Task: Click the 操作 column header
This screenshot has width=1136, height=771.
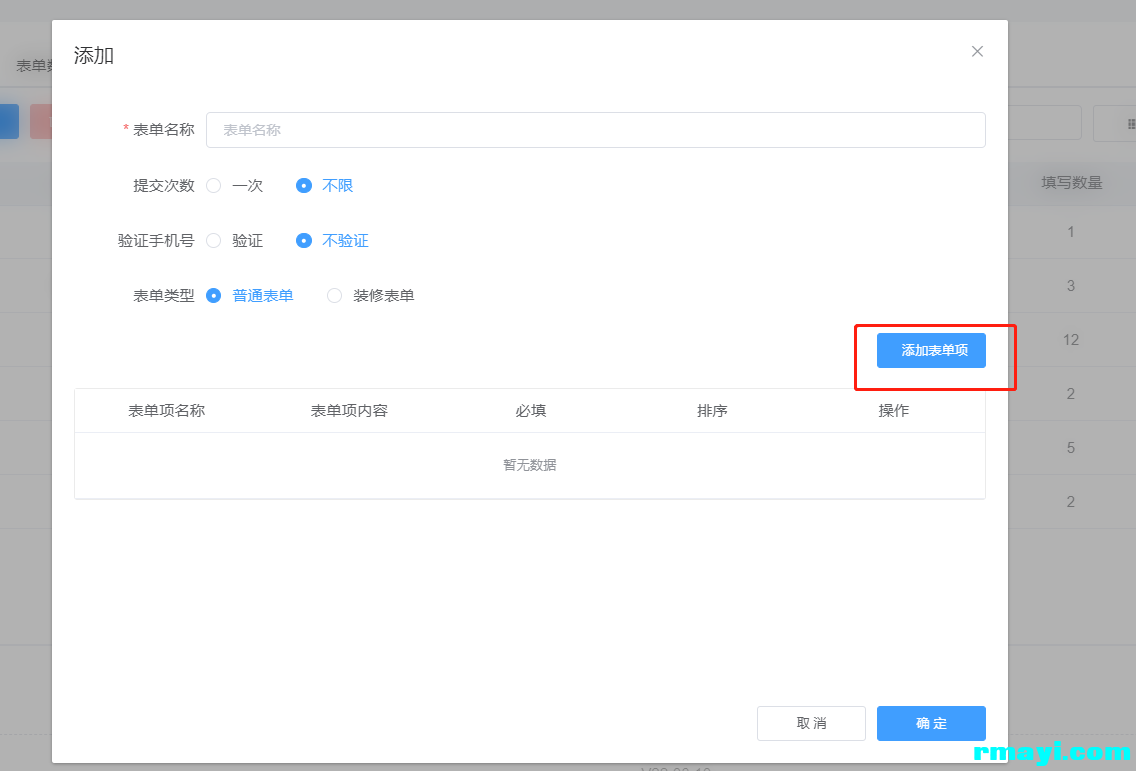Action: 893,411
